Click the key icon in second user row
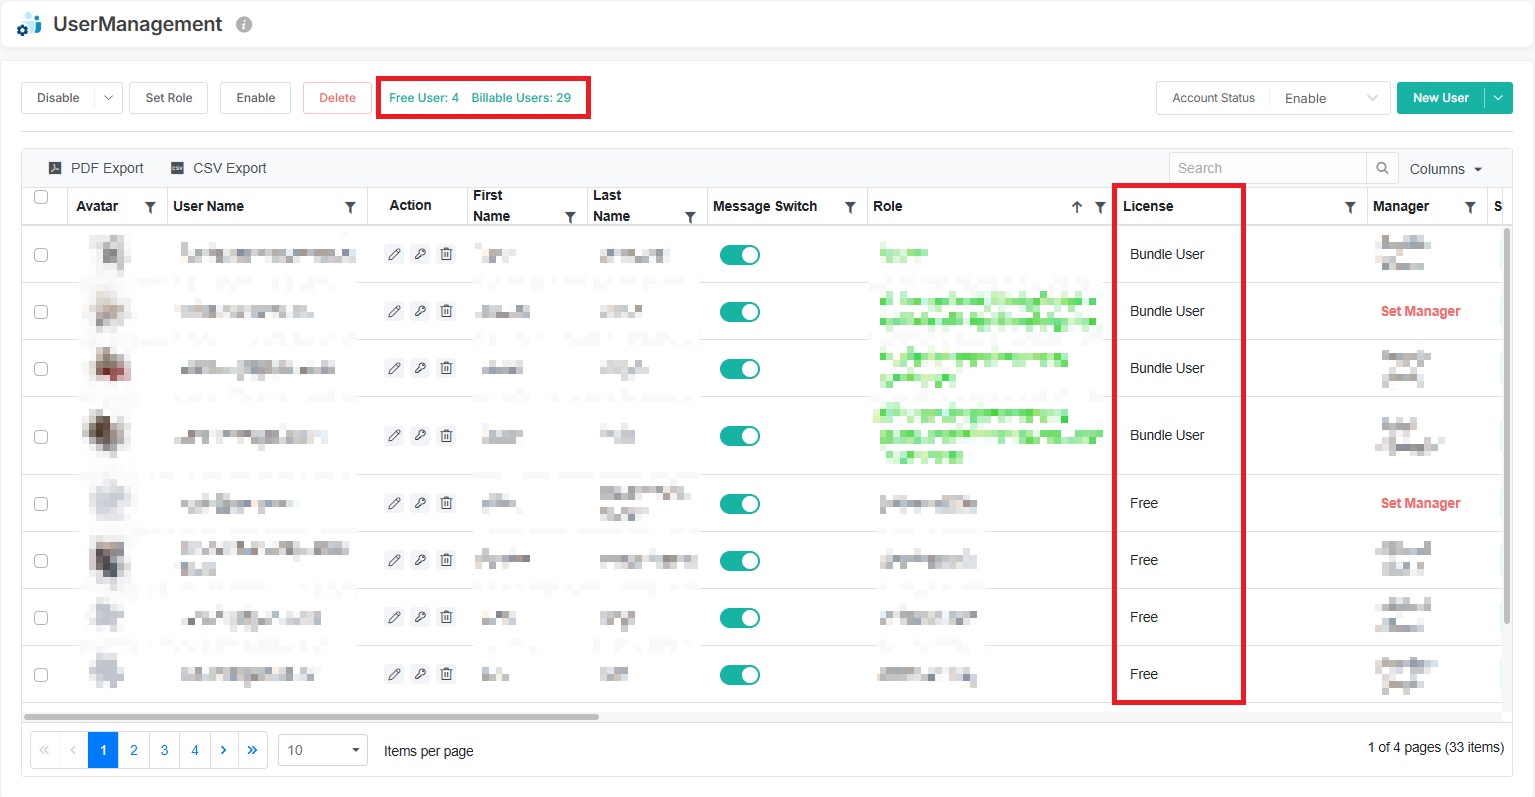The width and height of the screenshot is (1535, 797). tap(421, 312)
